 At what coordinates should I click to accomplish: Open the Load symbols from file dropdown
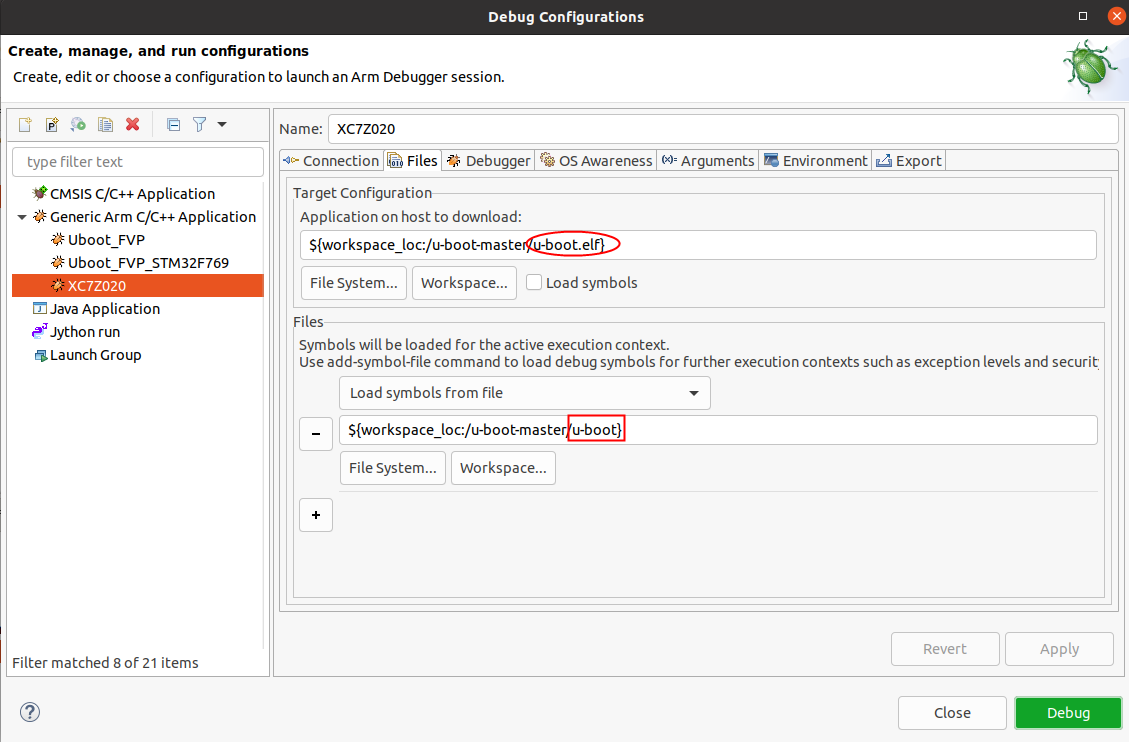pyautogui.click(x=524, y=393)
